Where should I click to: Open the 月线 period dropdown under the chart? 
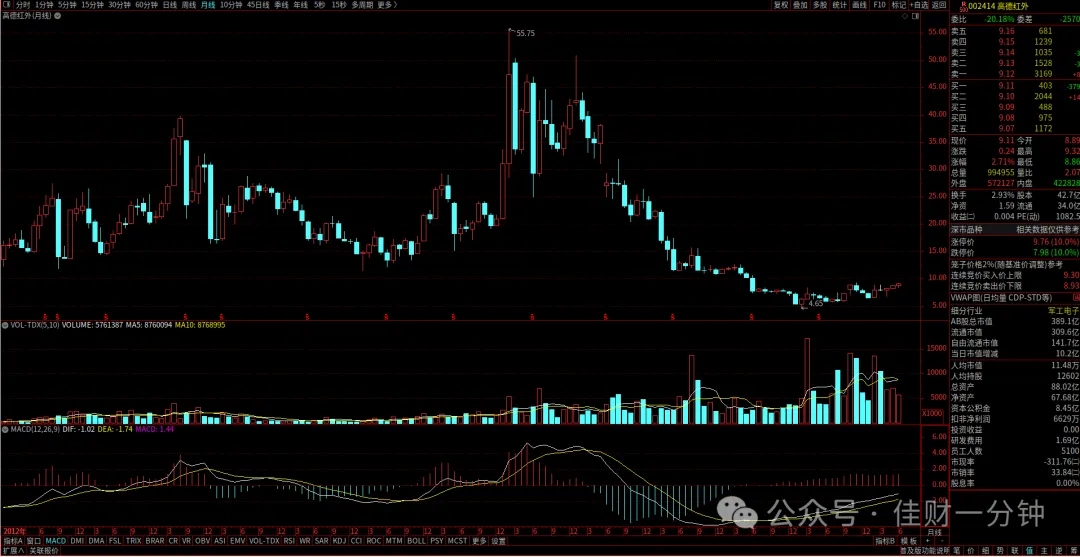[x=934, y=533]
